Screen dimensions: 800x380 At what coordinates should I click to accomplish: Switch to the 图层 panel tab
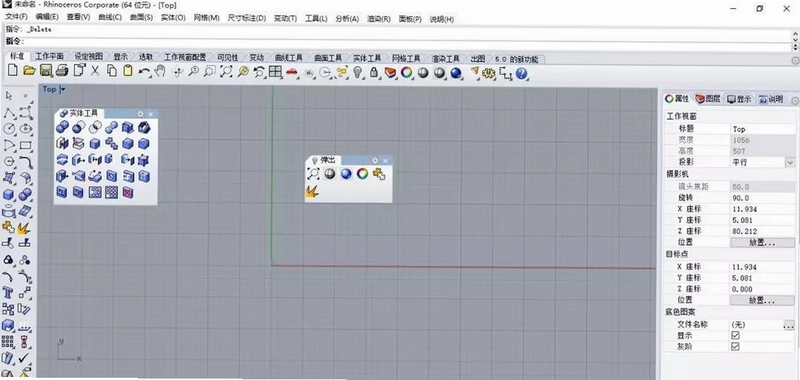[x=708, y=99]
